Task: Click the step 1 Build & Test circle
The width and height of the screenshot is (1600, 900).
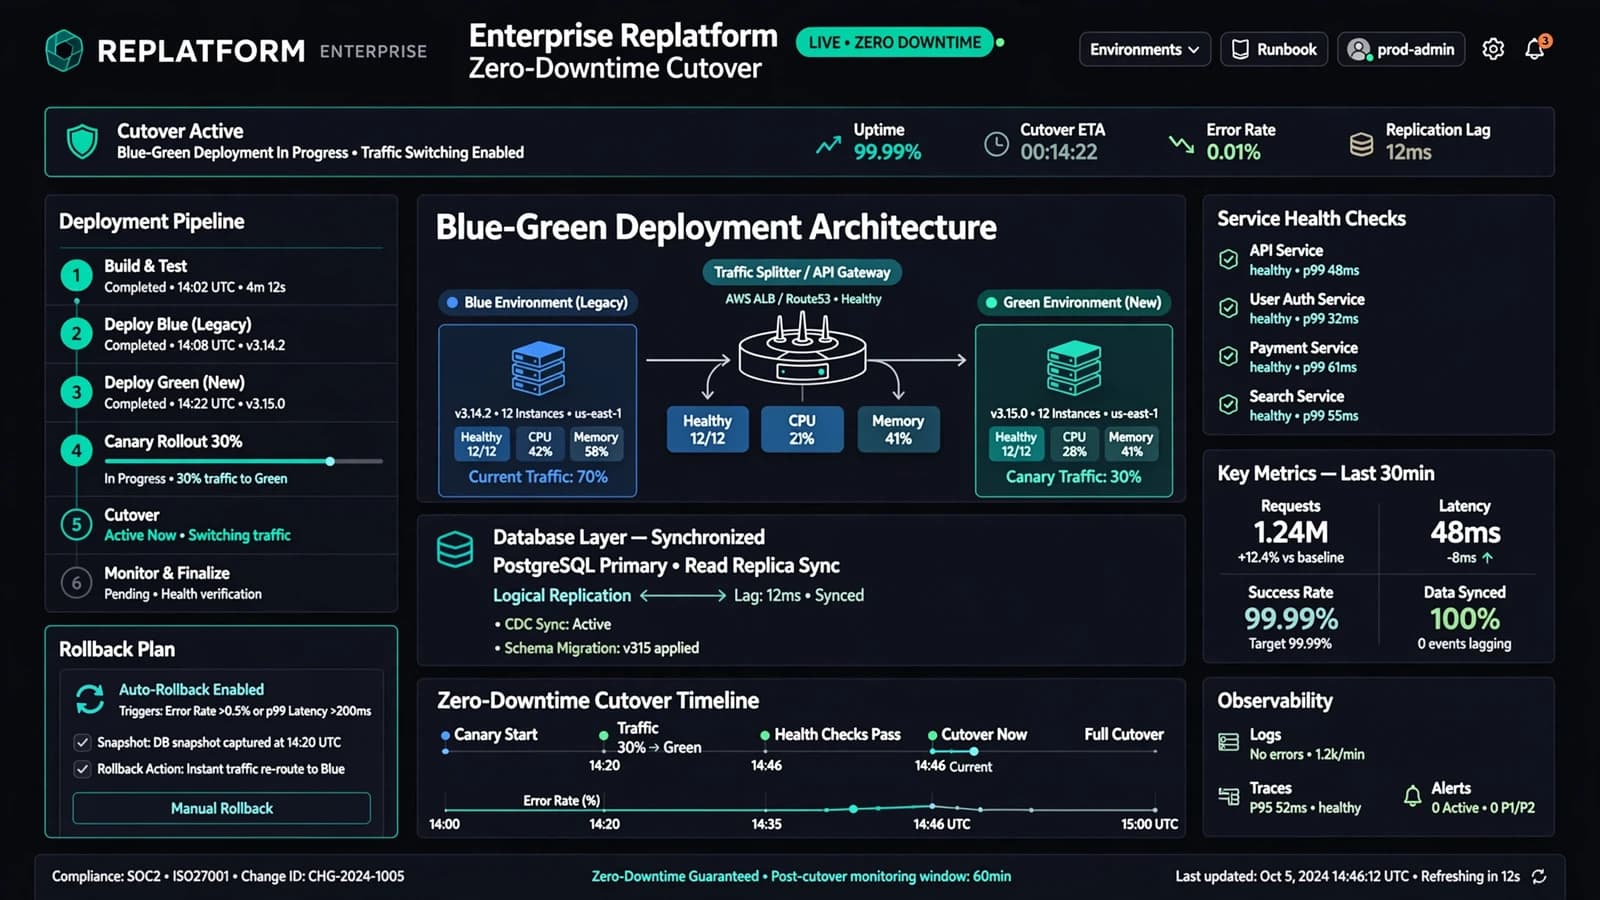Action: 76,275
